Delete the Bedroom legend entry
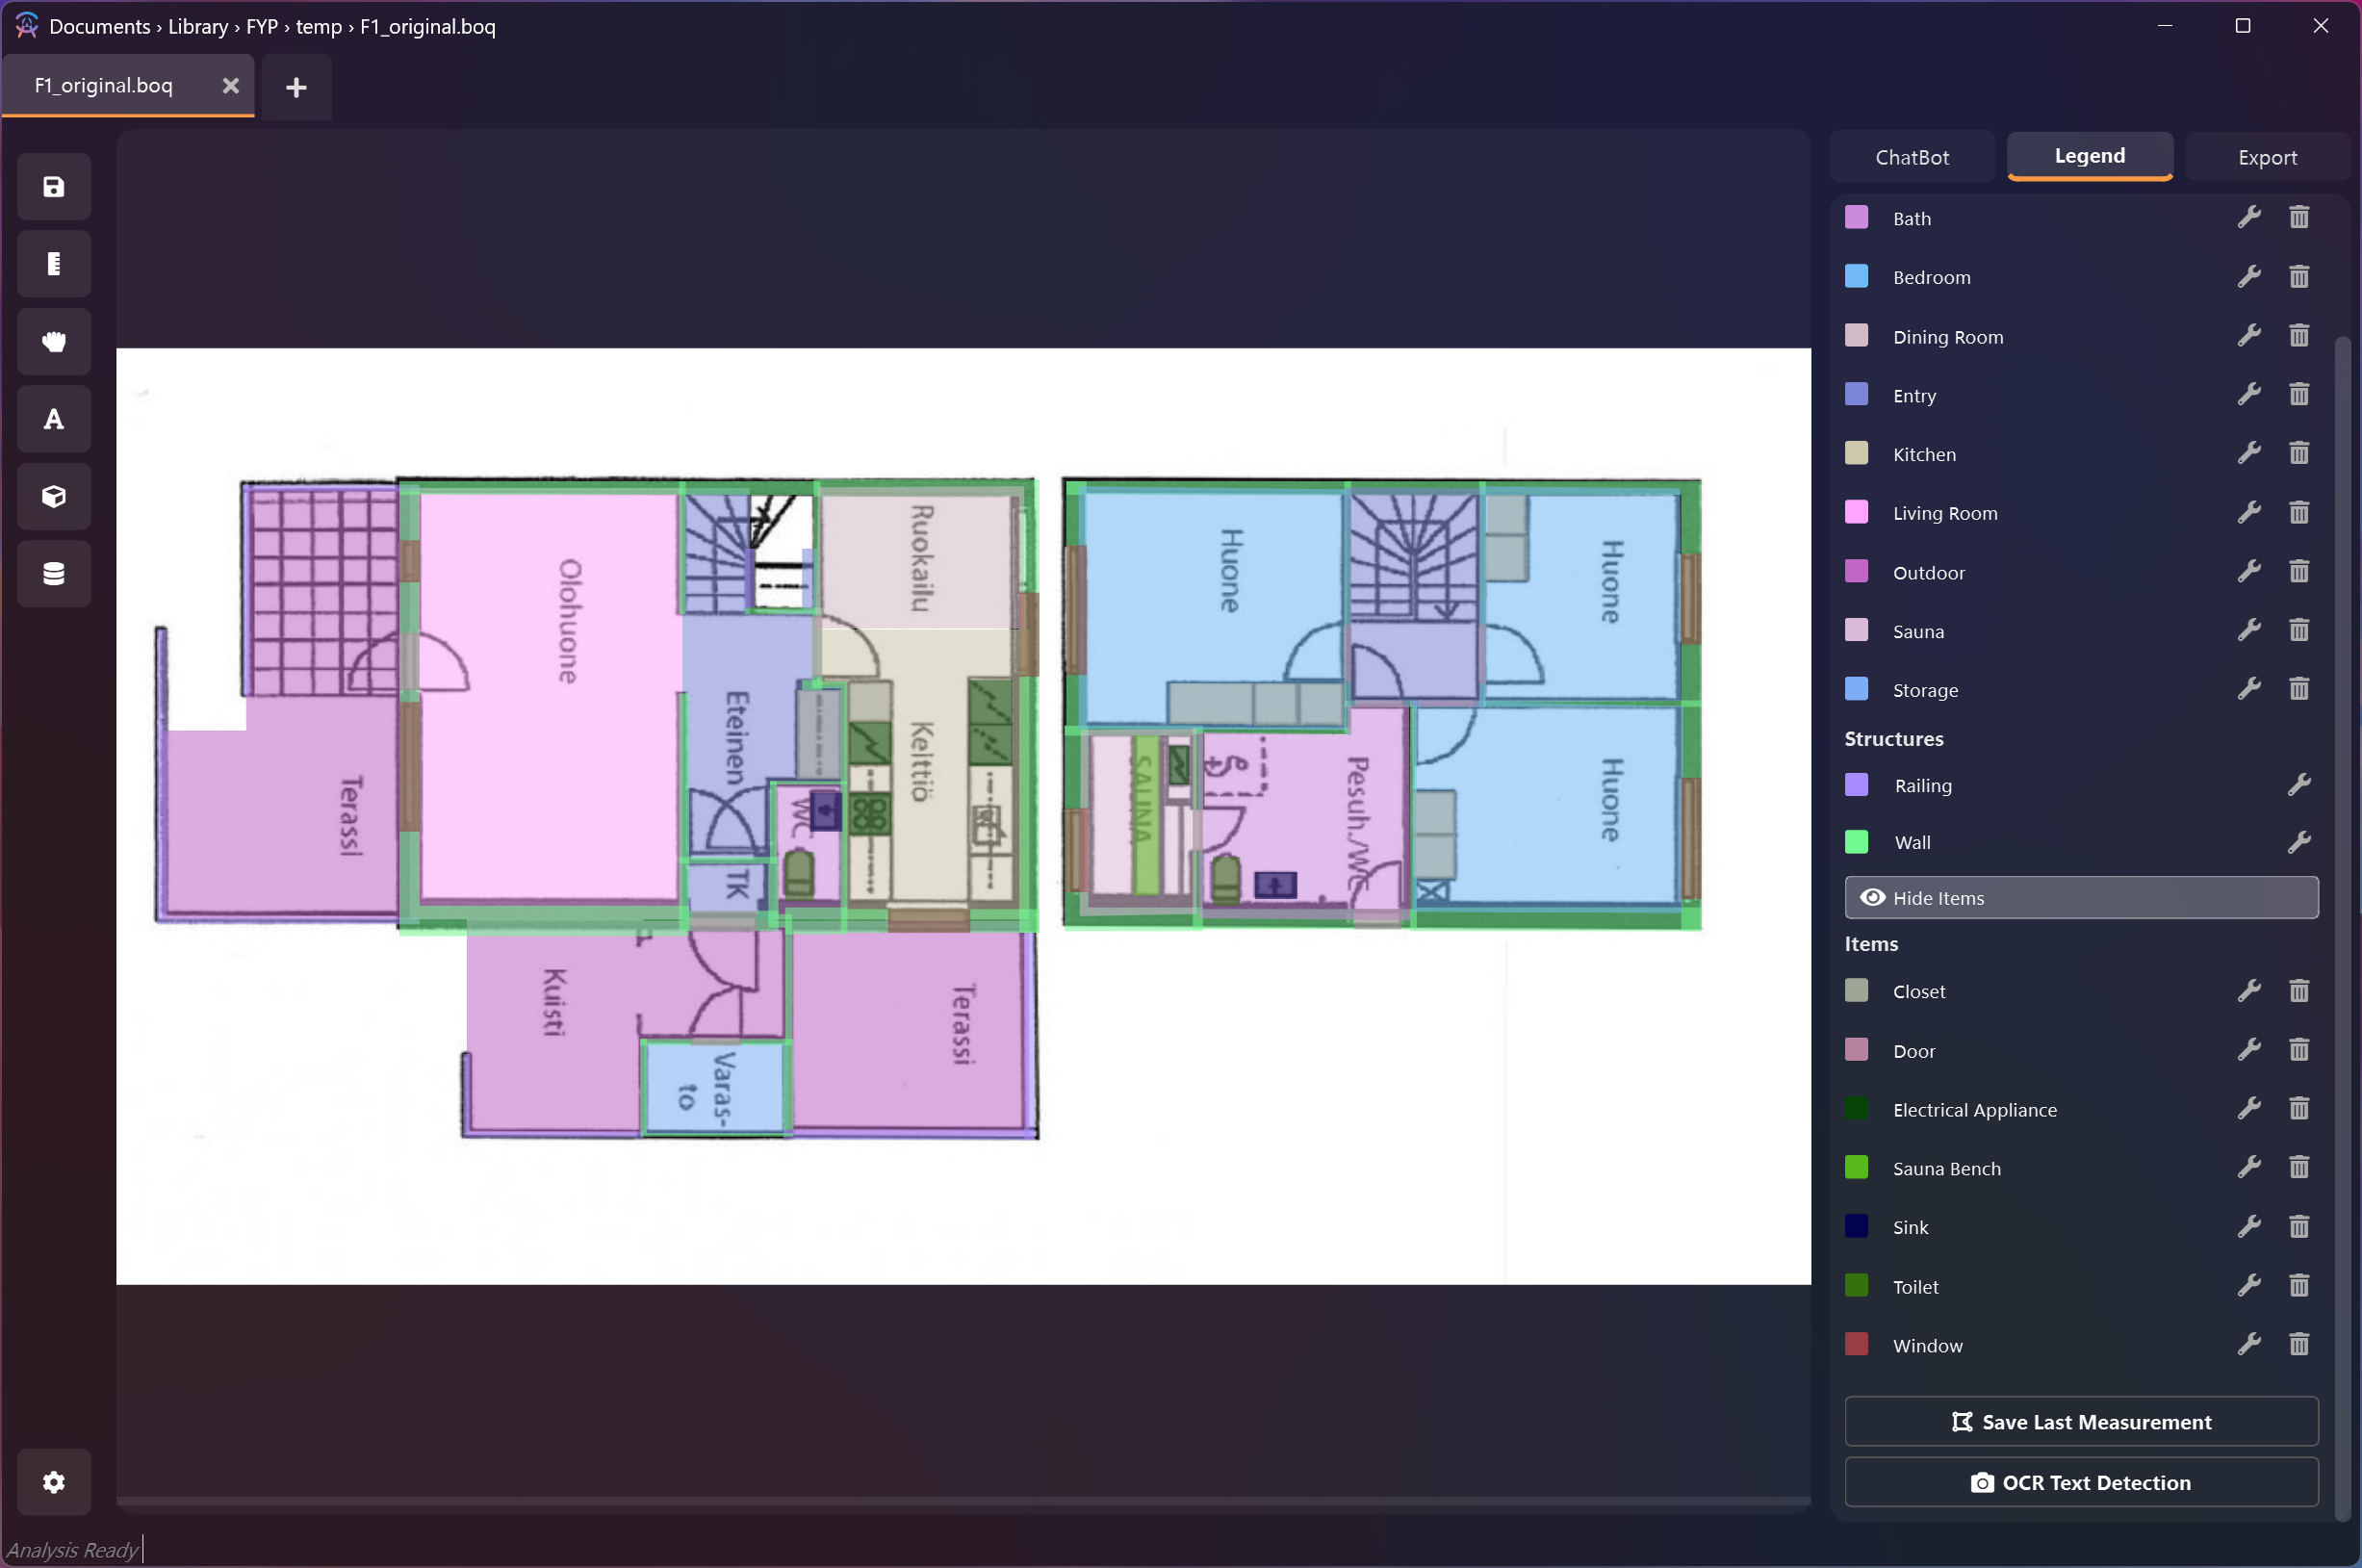 pos(2299,277)
